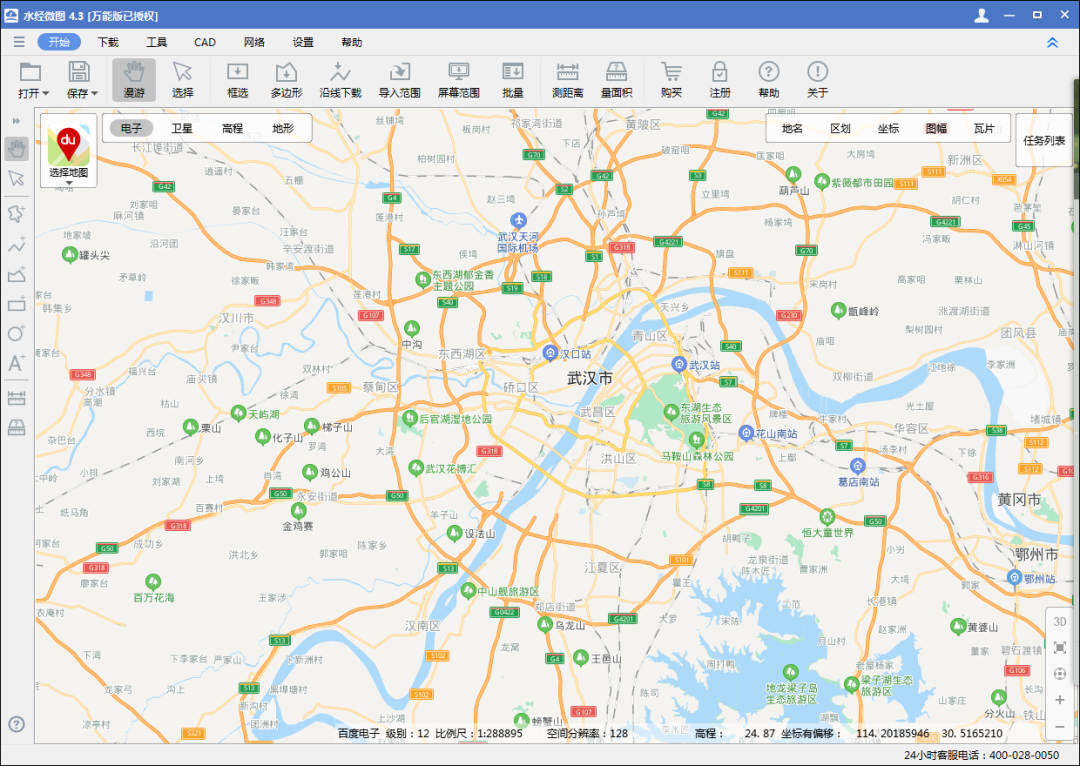Select arrow pointer tool in left sidebar
The height and width of the screenshot is (766, 1080).
point(17,179)
